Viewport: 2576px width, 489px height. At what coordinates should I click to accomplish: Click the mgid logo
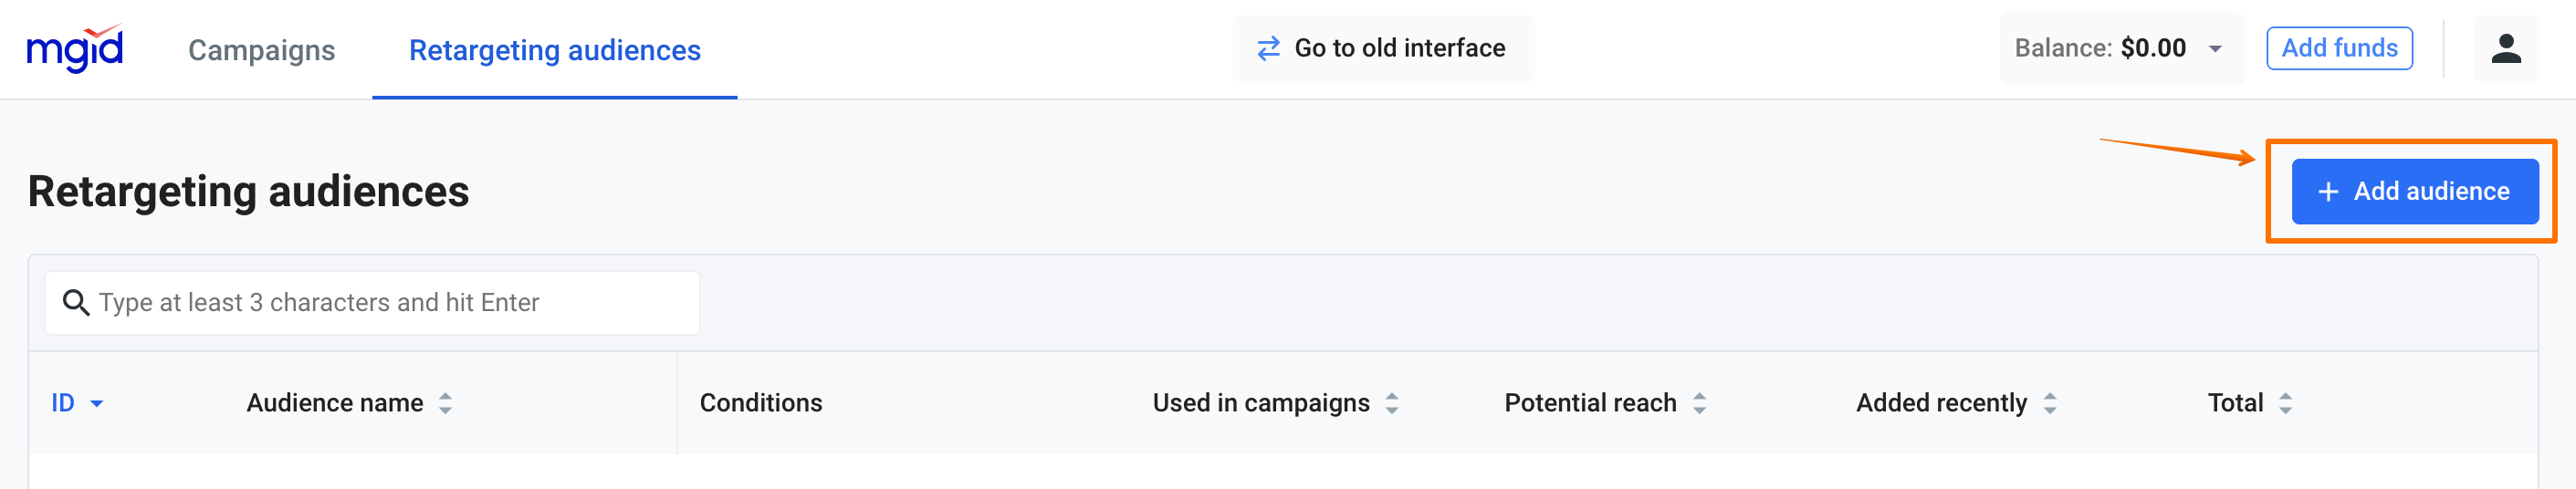75,48
